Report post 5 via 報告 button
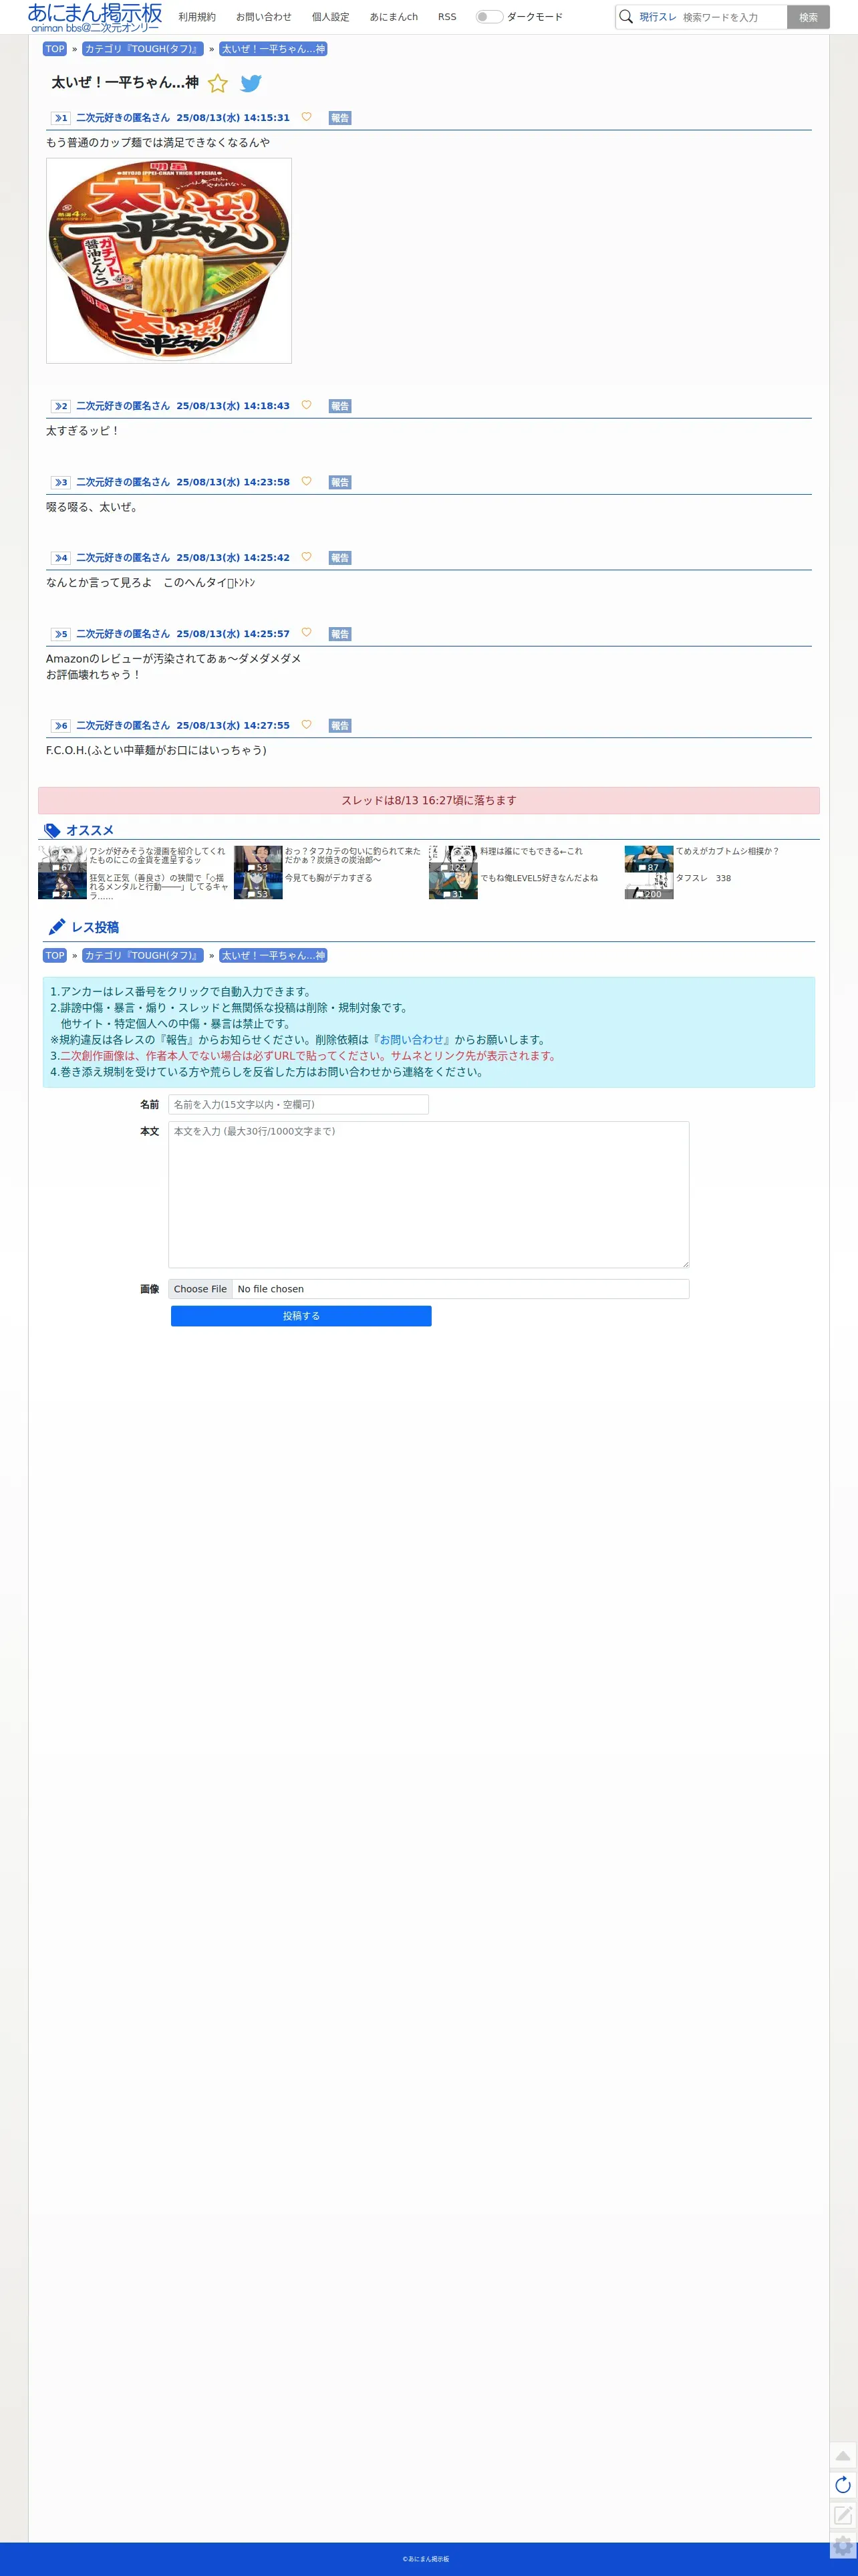This screenshot has height=2576, width=858. pos(340,634)
